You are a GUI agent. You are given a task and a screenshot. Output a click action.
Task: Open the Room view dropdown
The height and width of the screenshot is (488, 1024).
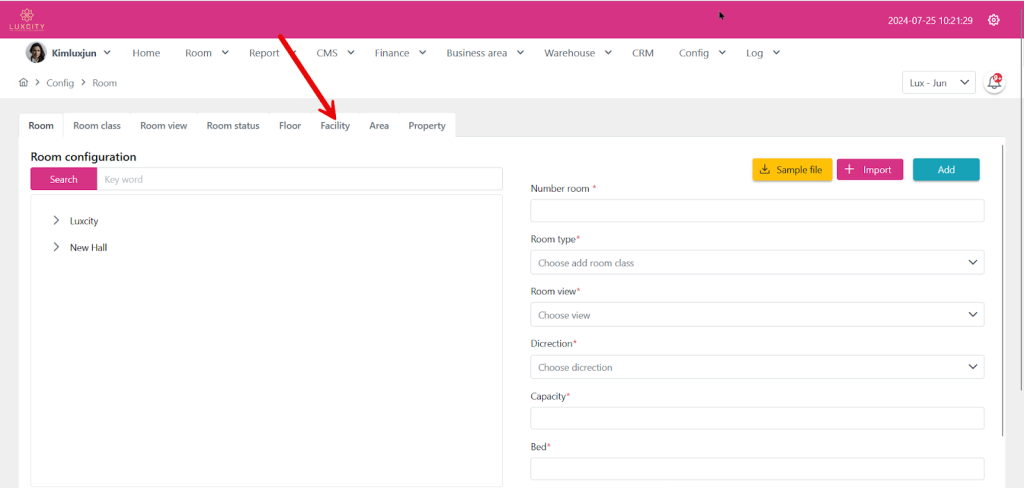[756, 315]
